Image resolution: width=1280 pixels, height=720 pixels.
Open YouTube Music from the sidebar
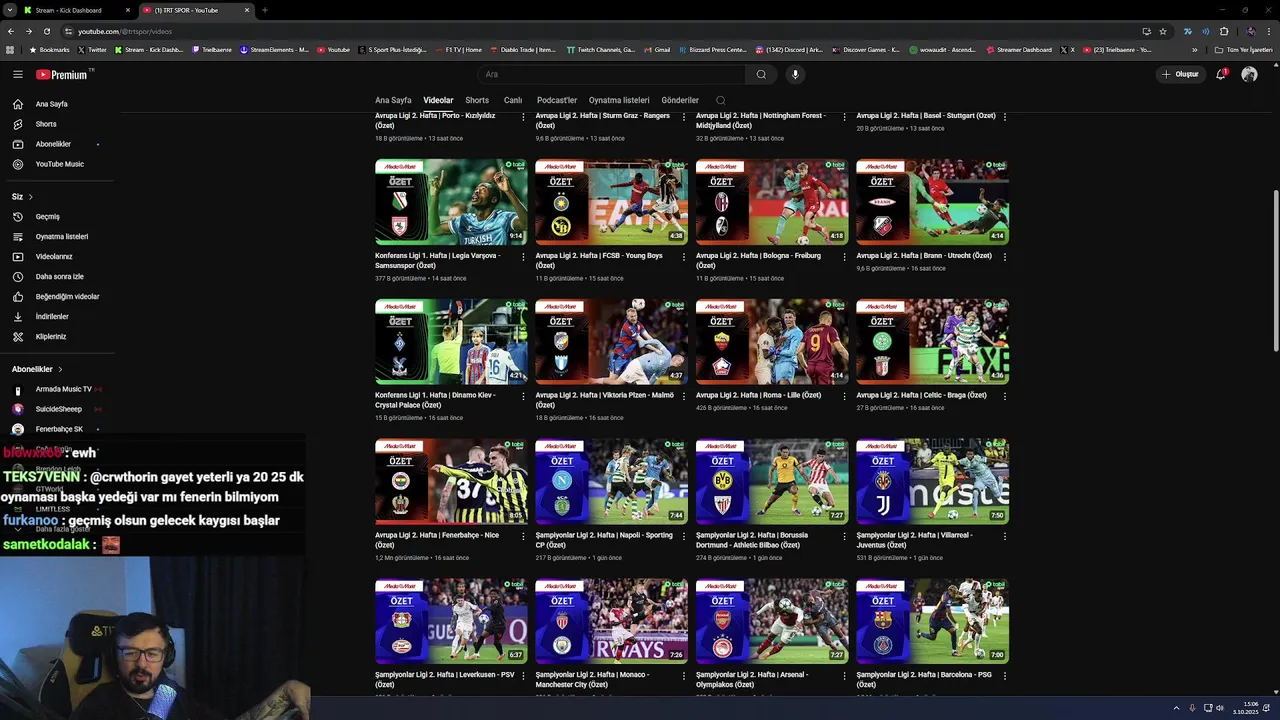tap(60, 164)
